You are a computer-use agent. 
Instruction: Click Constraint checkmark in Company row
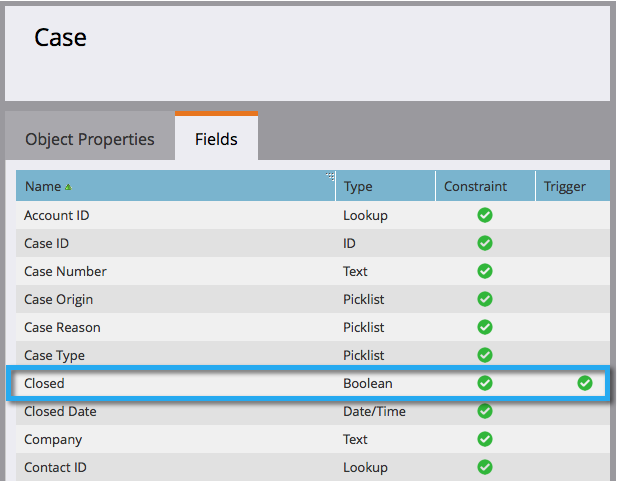point(485,439)
